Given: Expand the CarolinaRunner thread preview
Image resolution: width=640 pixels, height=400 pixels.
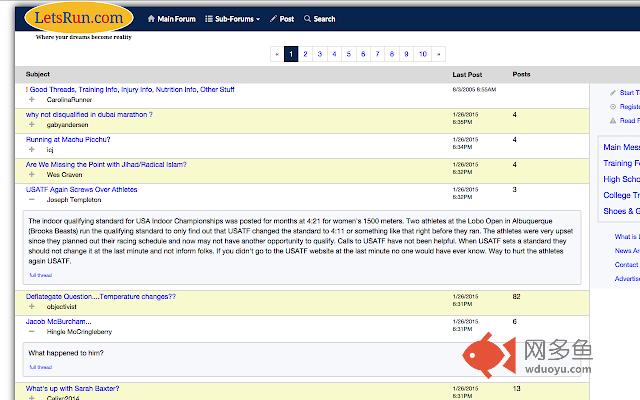Looking at the screenshot, I should [32, 99].
